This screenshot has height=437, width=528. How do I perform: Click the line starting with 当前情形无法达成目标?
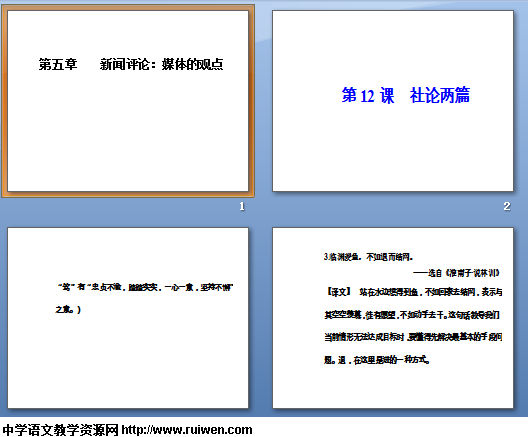[x=413, y=337]
